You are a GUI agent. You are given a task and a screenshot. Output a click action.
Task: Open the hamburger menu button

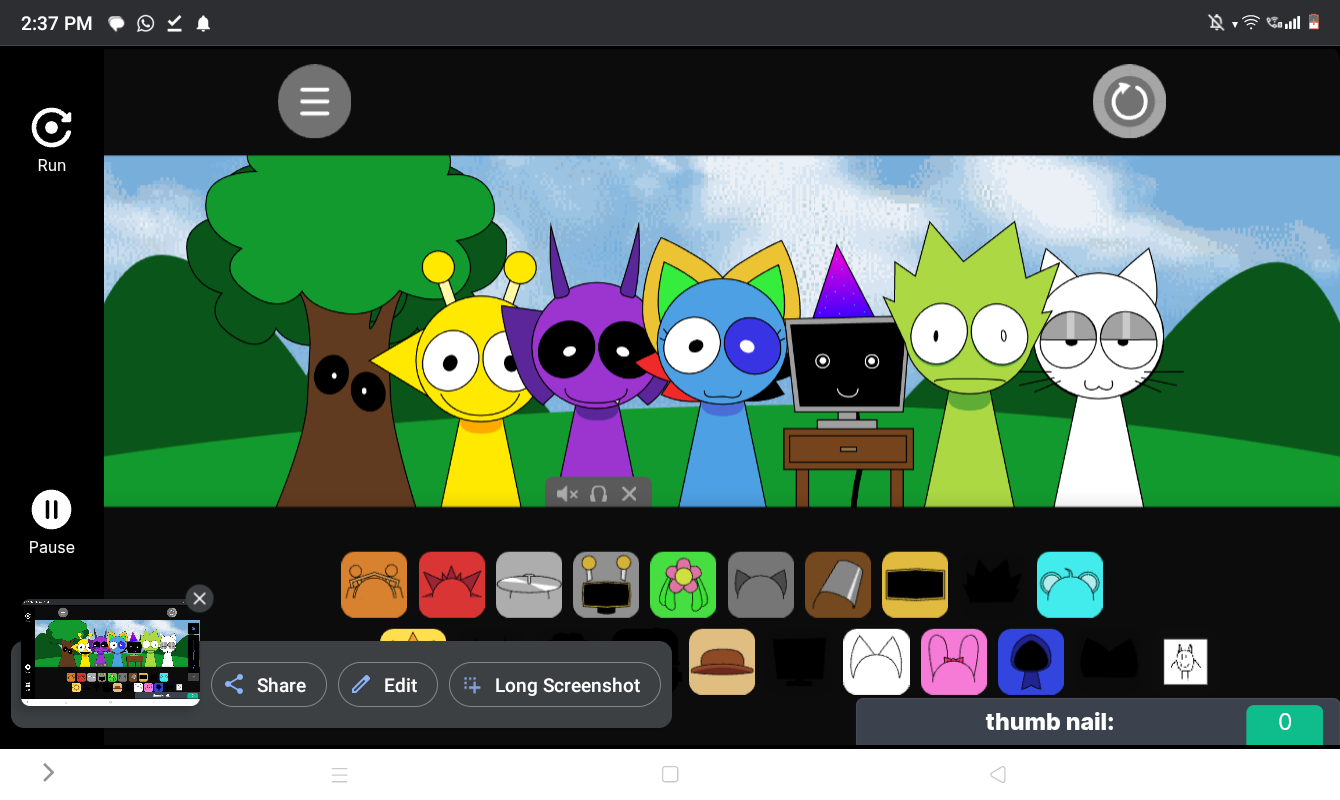[x=314, y=101]
